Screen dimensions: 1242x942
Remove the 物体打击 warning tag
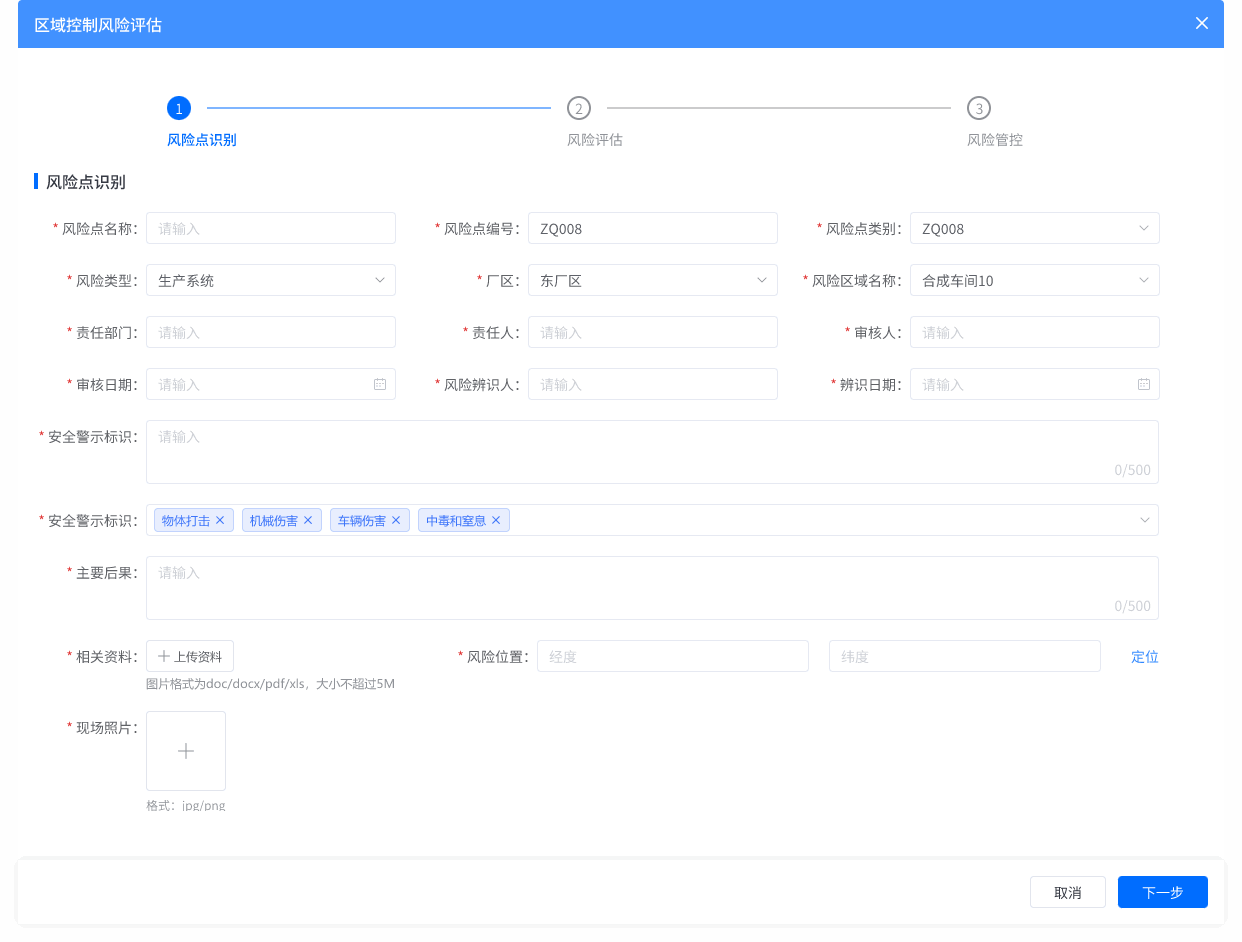click(222, 519)
